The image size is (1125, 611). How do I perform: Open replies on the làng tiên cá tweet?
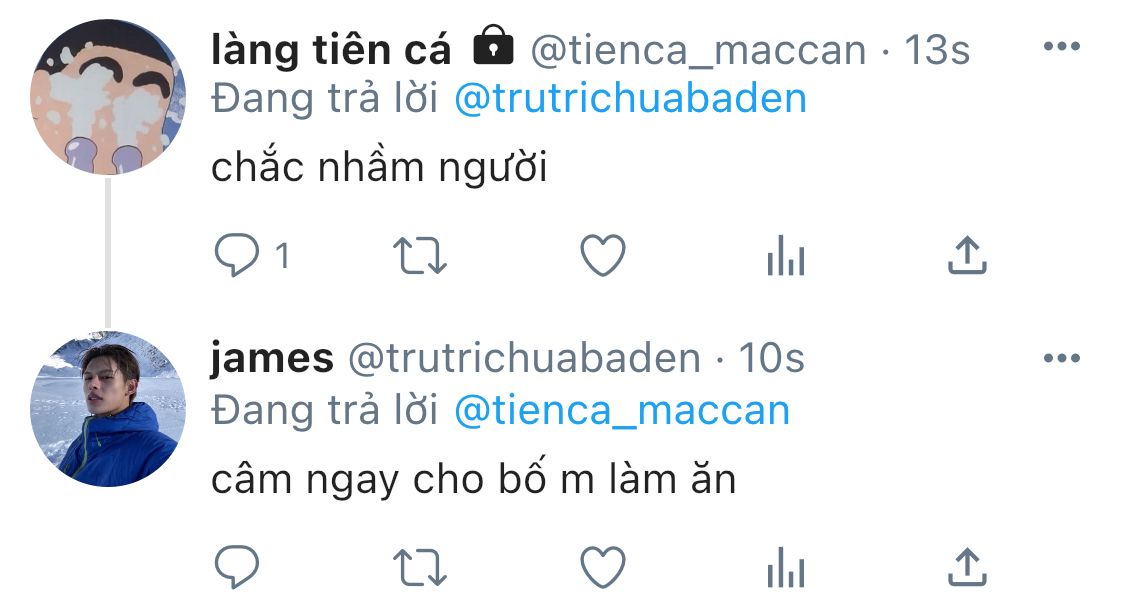coord(237,255)
